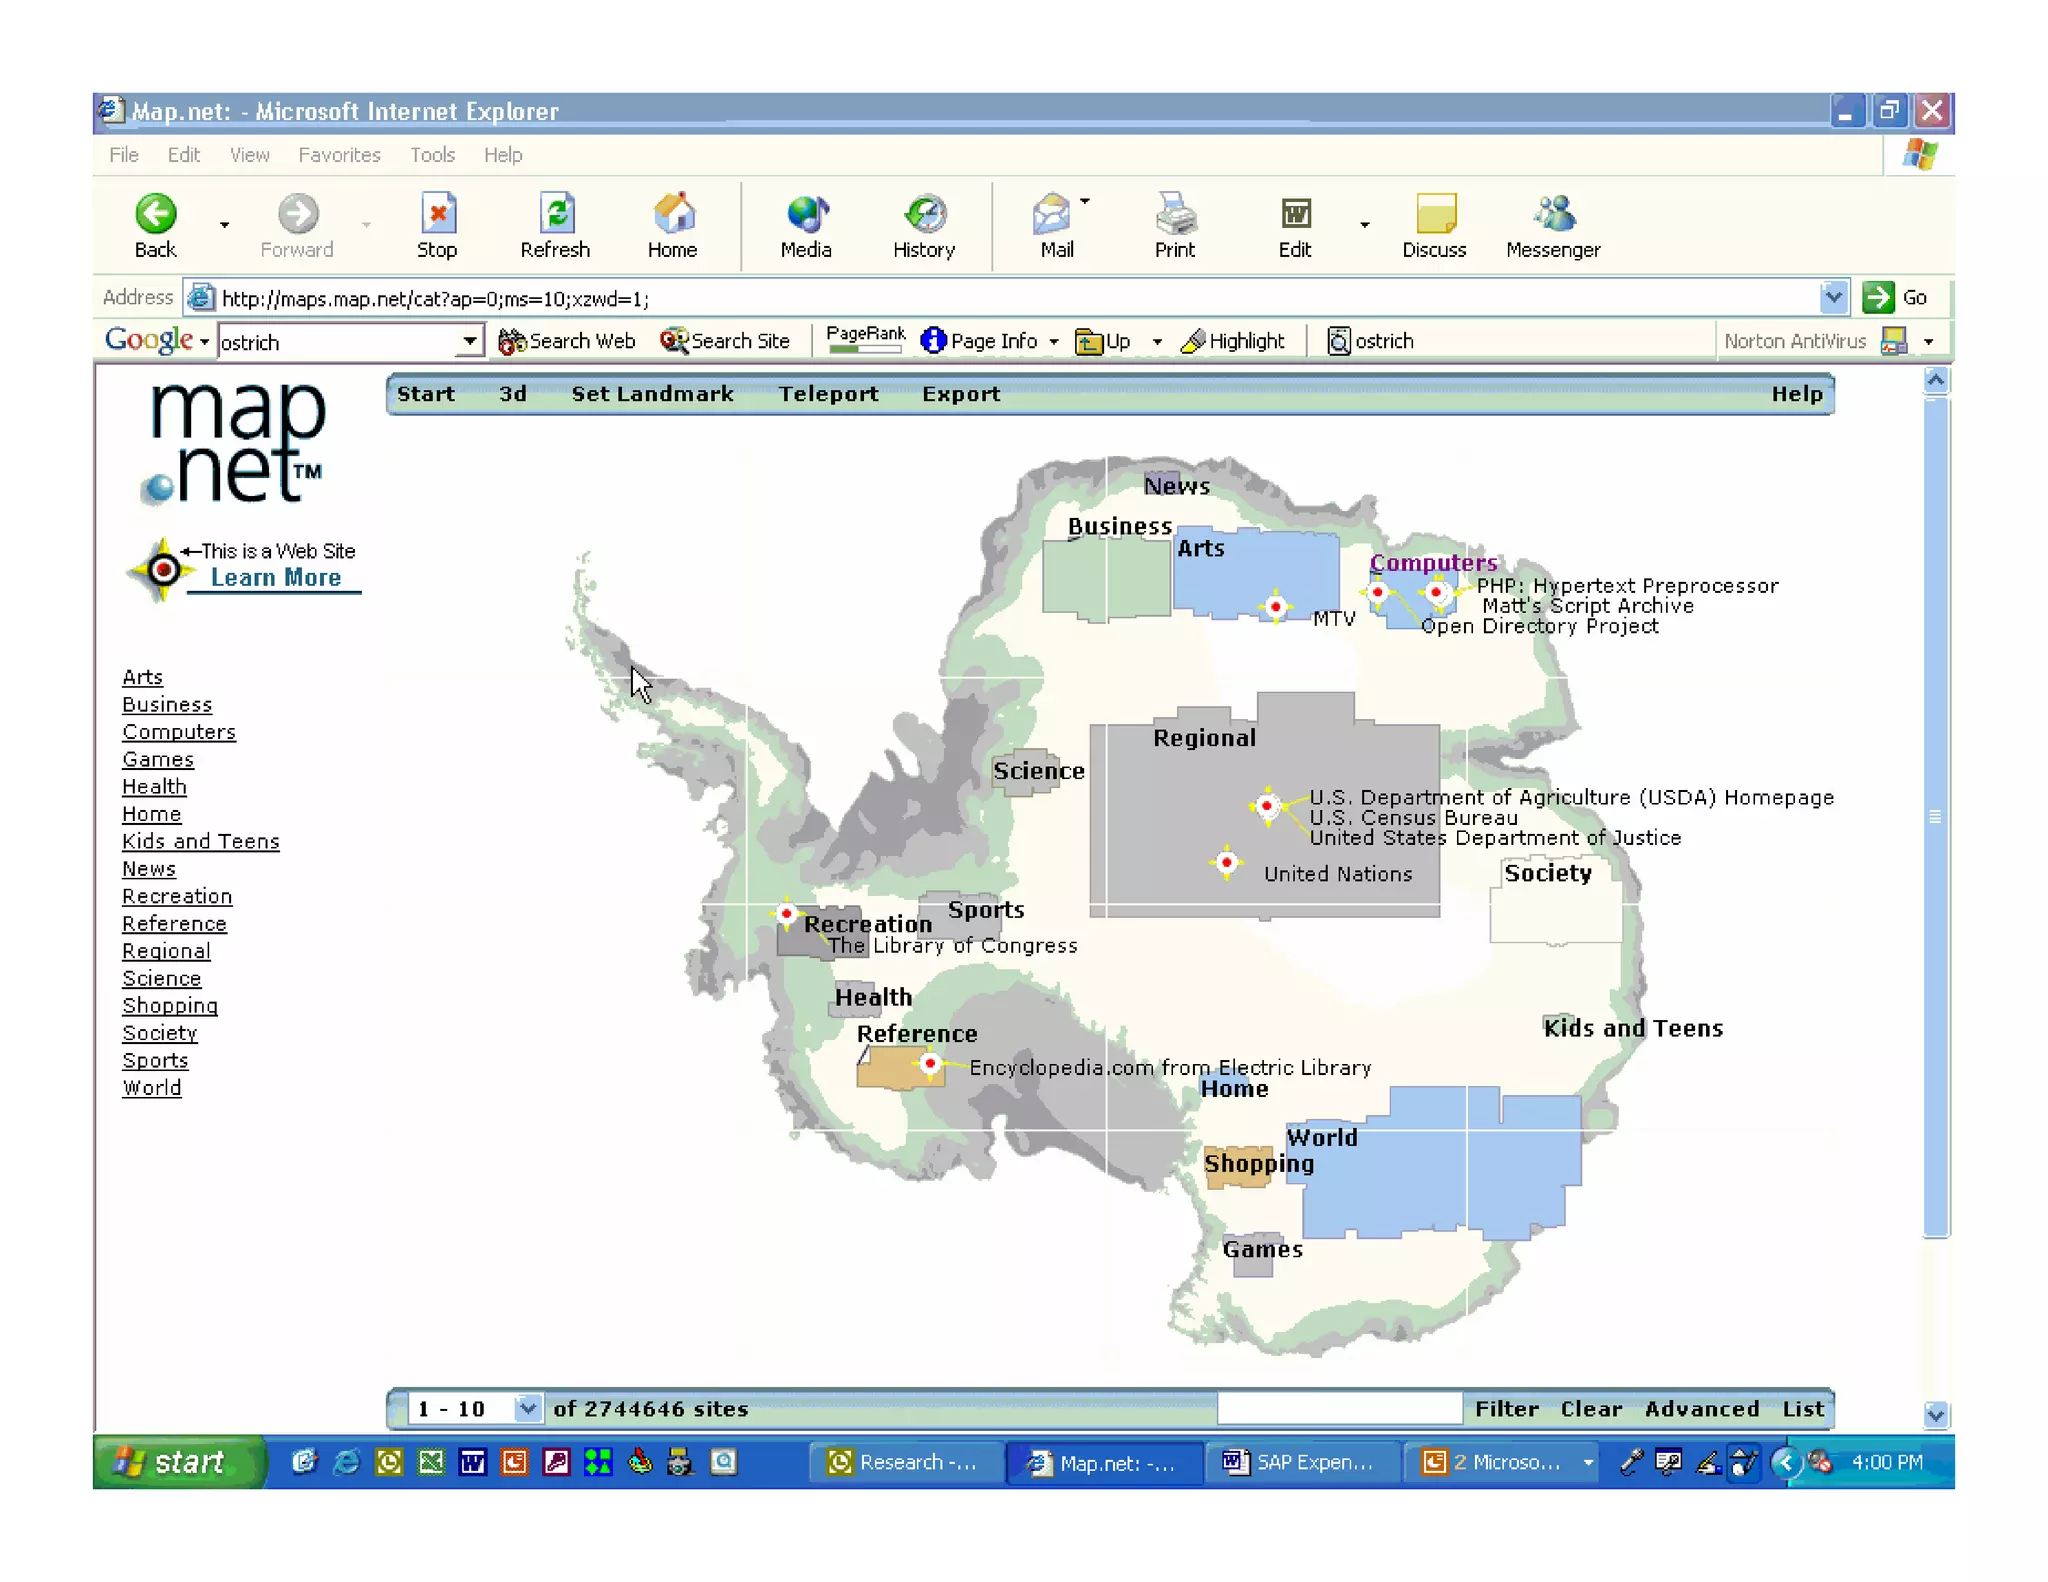Click Google toolbar Up folder button
The image size is (2048, 1582).
point(1103,341)
